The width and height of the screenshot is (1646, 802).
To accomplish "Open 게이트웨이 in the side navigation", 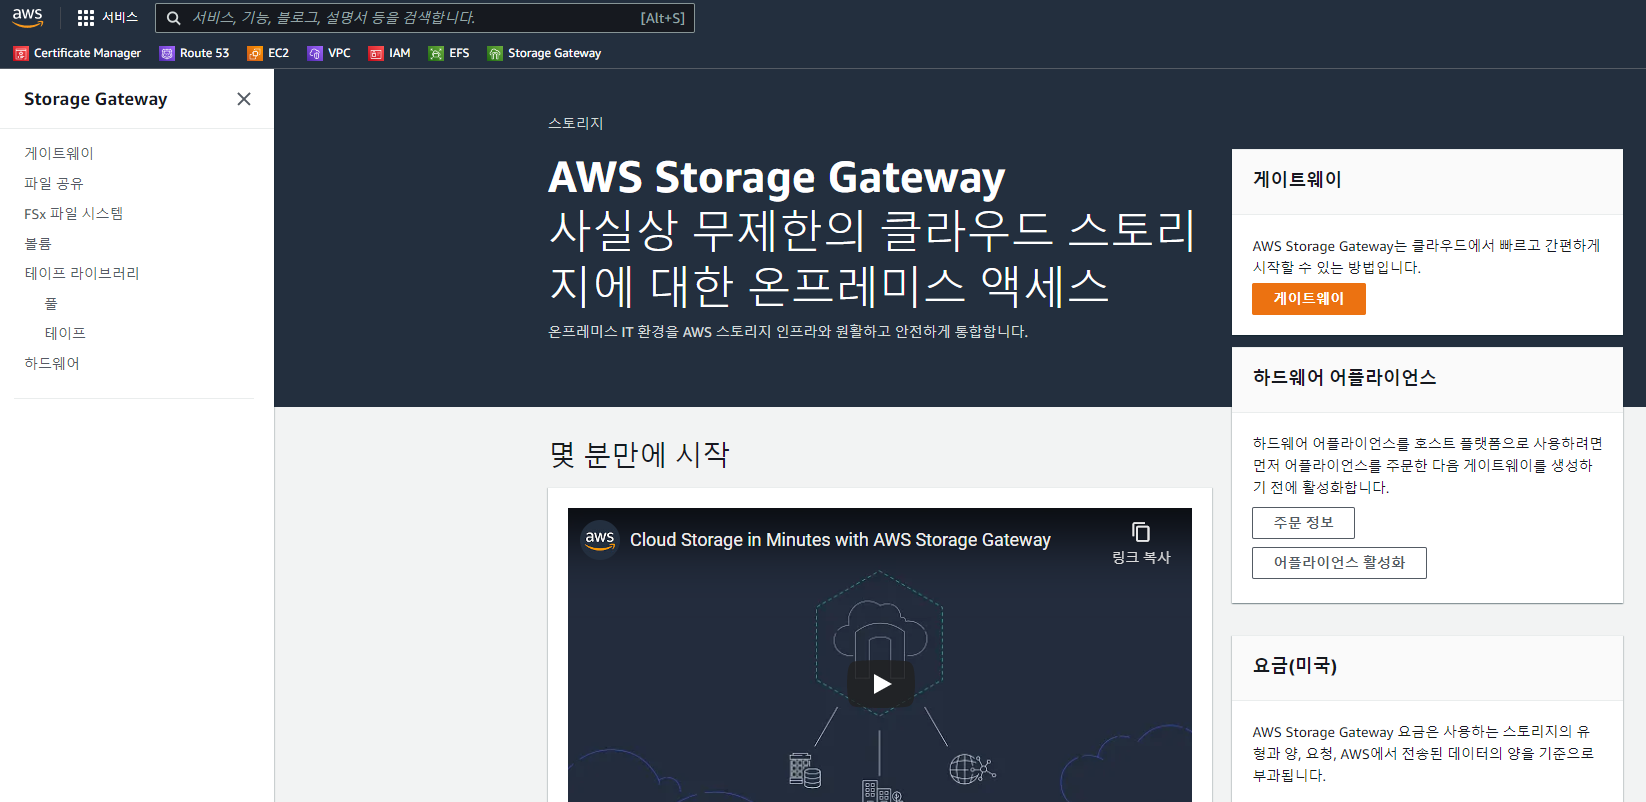I will pos(59,153).
